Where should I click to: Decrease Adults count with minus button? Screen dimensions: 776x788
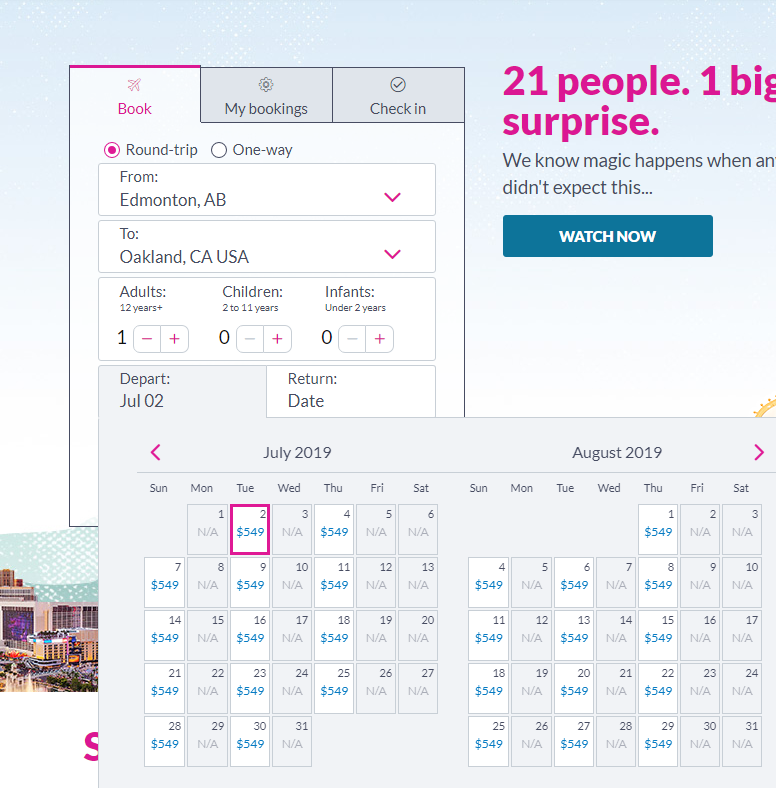[147, 339]
